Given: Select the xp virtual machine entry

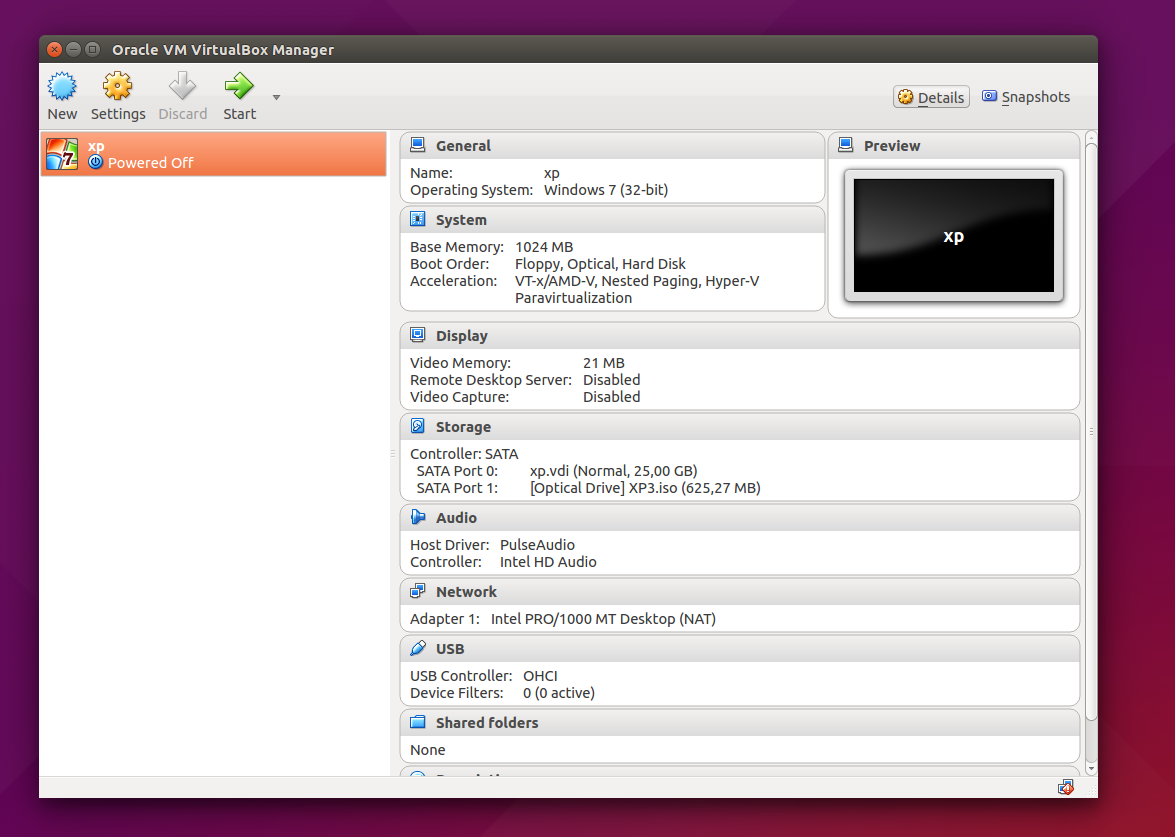Looking at the screenshot, I should pos(214,154).
